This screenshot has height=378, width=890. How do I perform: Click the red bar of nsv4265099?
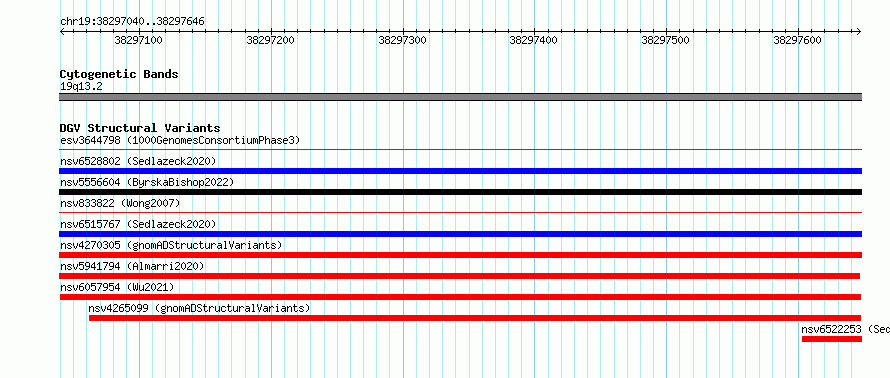[475, 318]
